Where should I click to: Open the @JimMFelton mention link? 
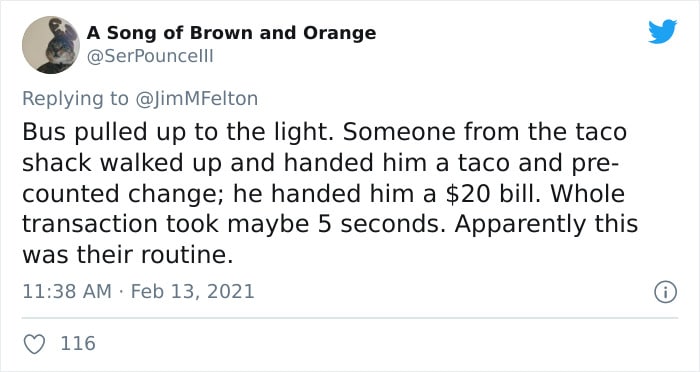tap(196, 99)
